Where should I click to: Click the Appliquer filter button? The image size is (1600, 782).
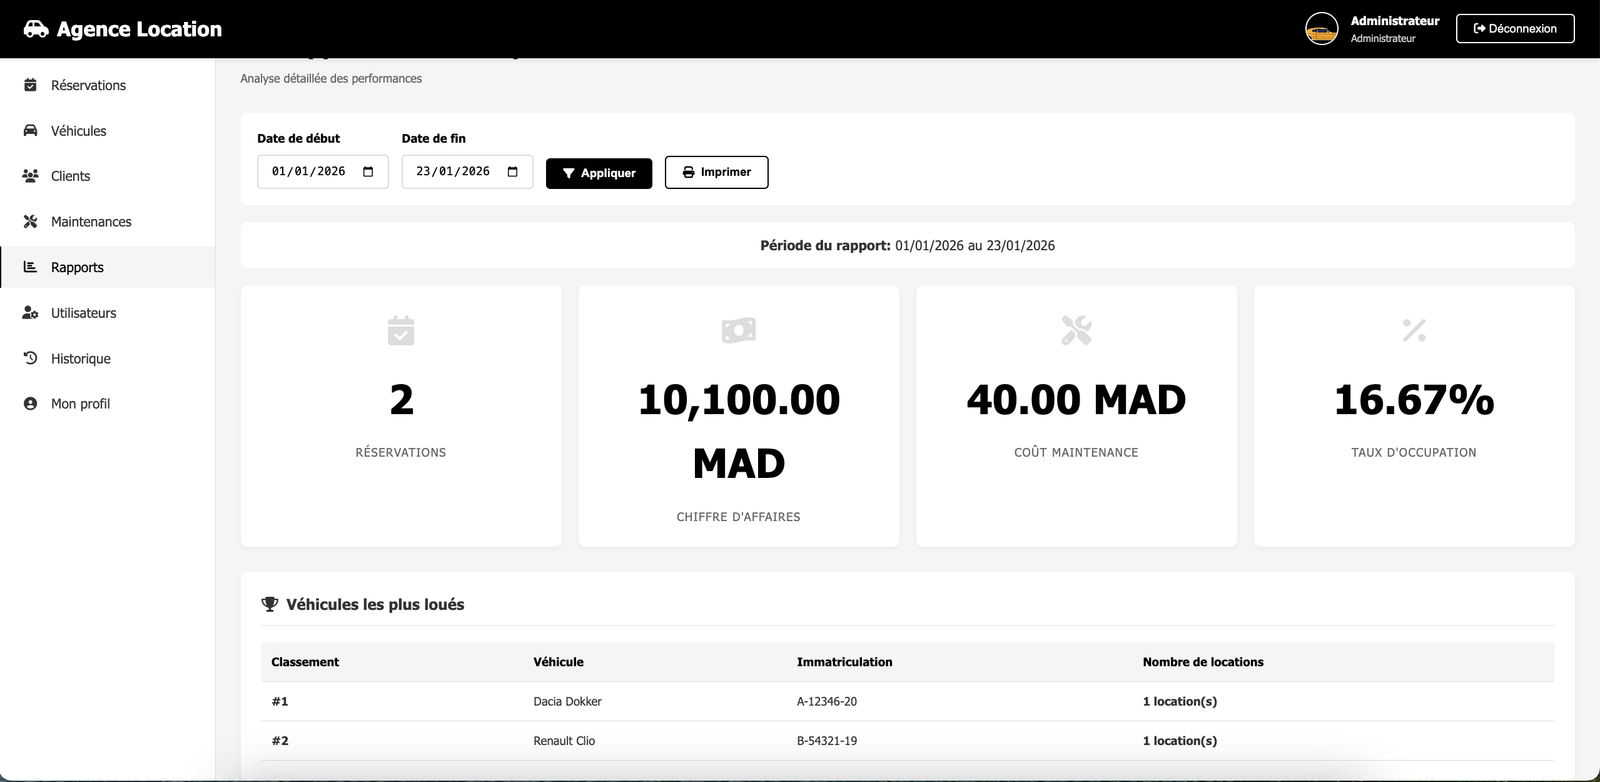click(599, 173)
